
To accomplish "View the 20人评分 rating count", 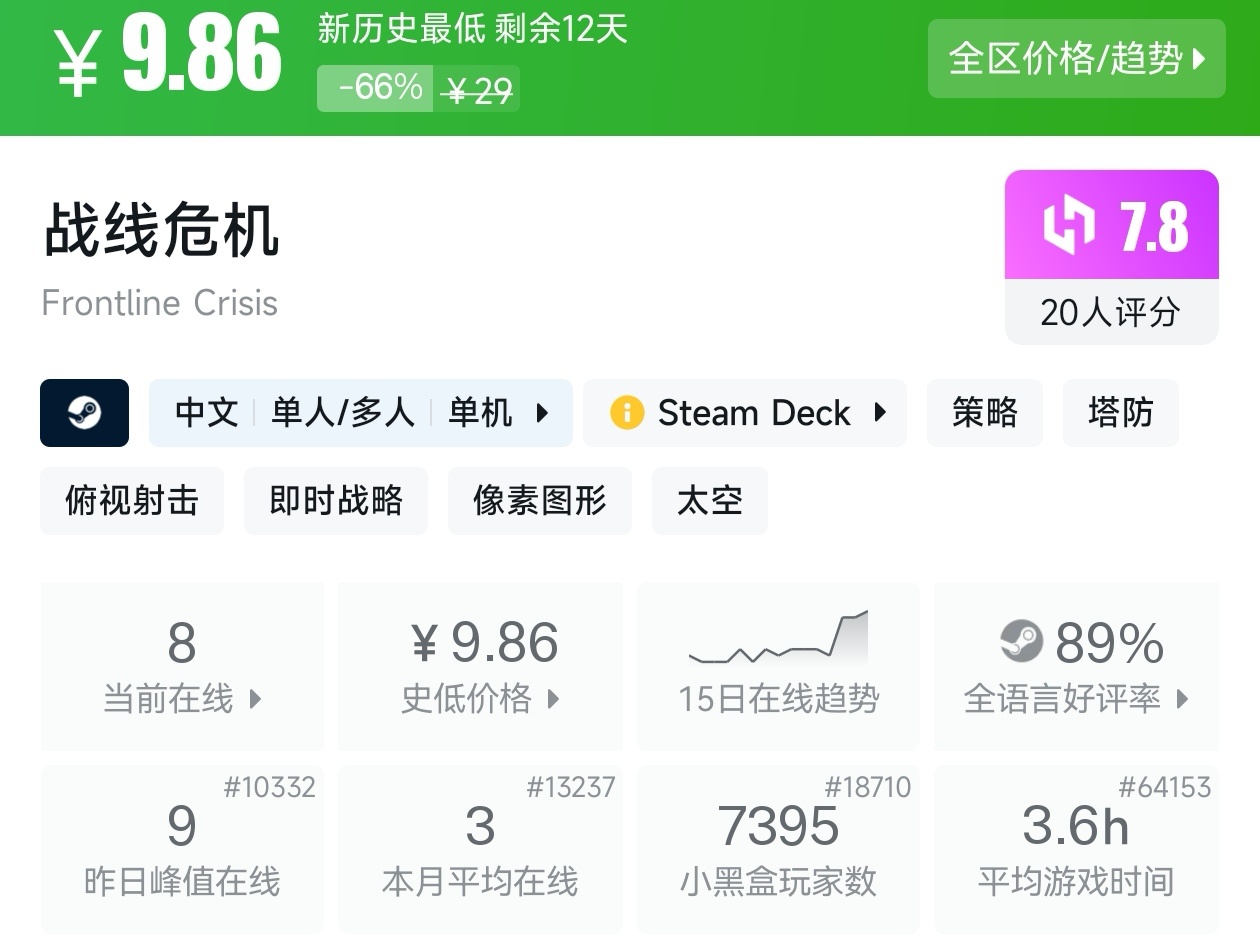I will click(x=1110, y=313).
